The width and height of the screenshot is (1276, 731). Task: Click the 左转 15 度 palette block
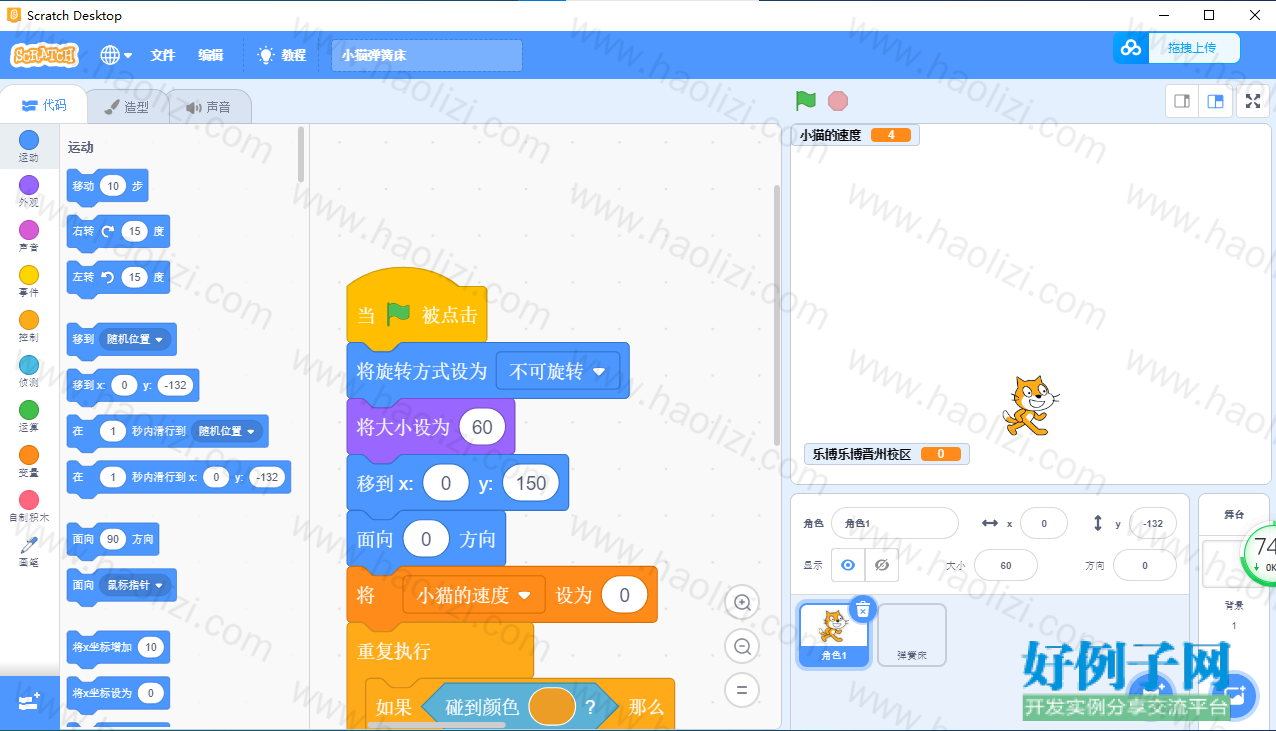(117, 277)
